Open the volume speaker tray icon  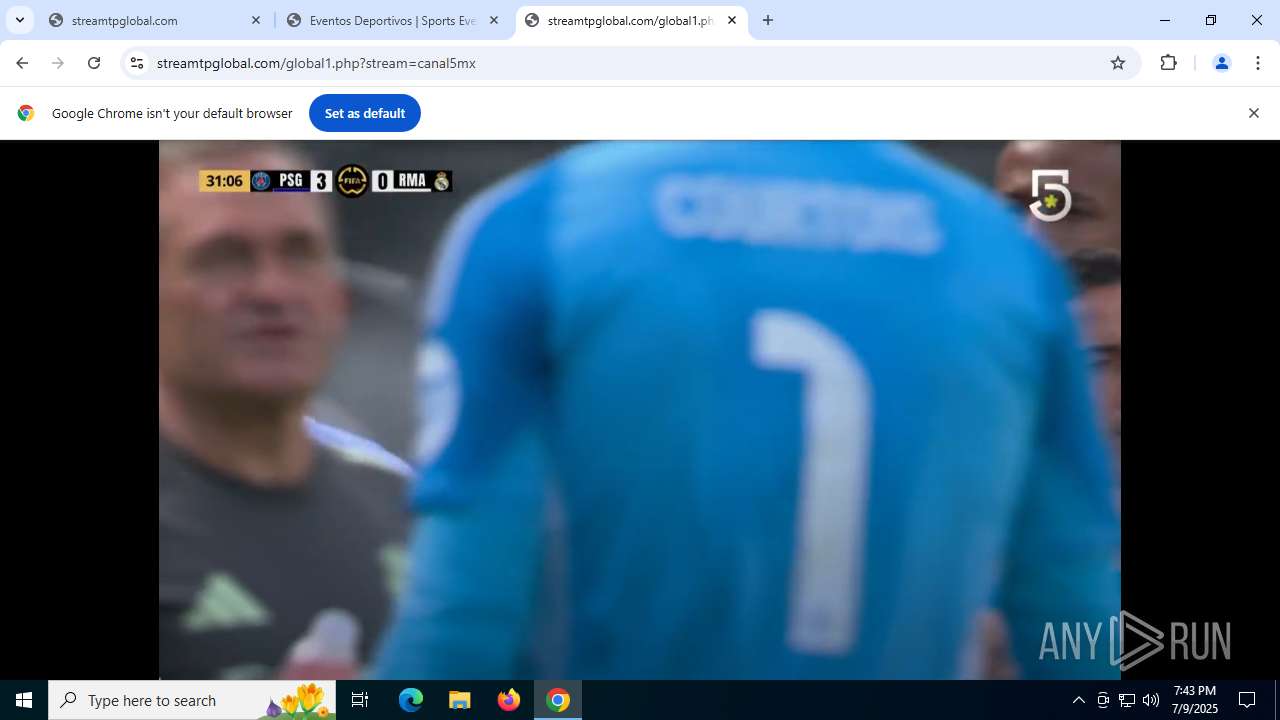tap(1151, 700)
